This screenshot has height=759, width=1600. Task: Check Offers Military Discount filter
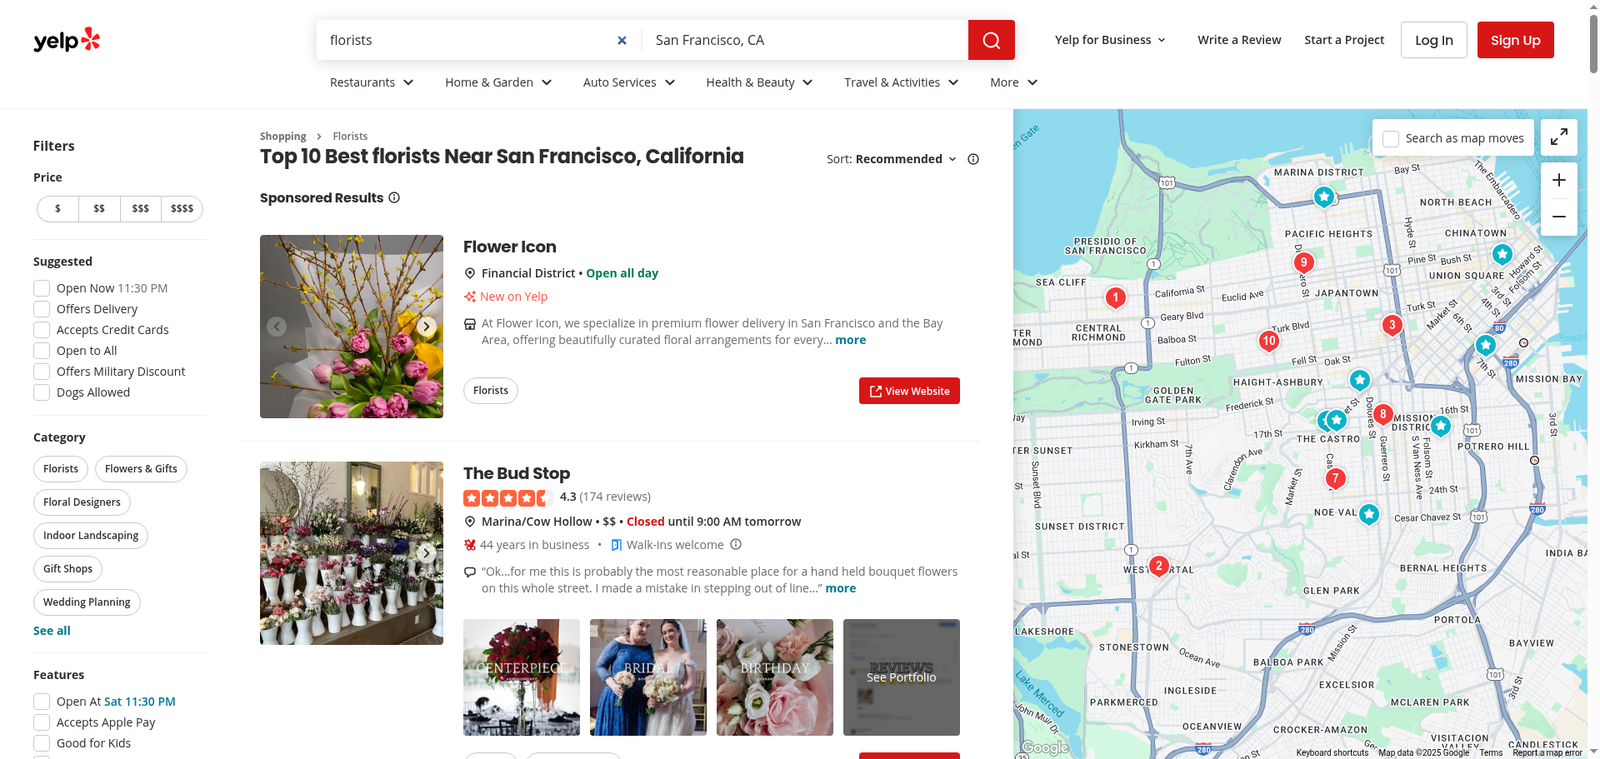pos(42,372)
